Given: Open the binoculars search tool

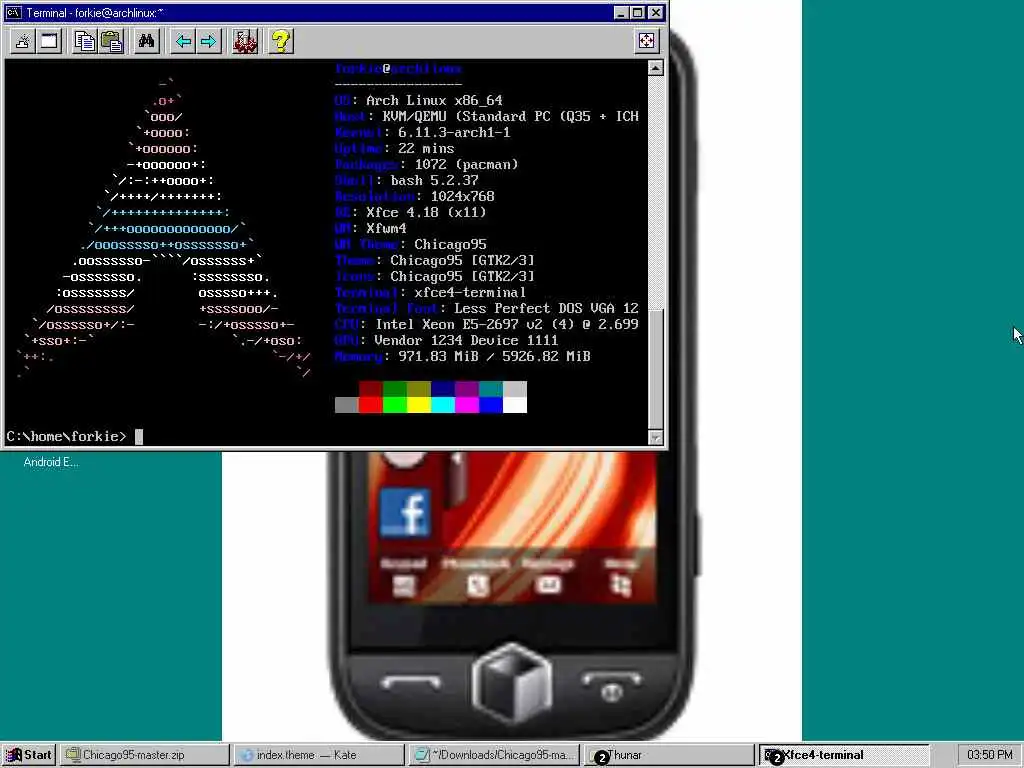Looking at the screenshot, I should click(x=146, y=41).
